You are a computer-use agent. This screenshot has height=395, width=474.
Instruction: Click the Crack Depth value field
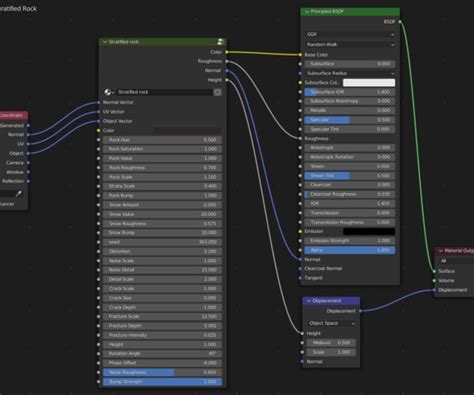162,307
